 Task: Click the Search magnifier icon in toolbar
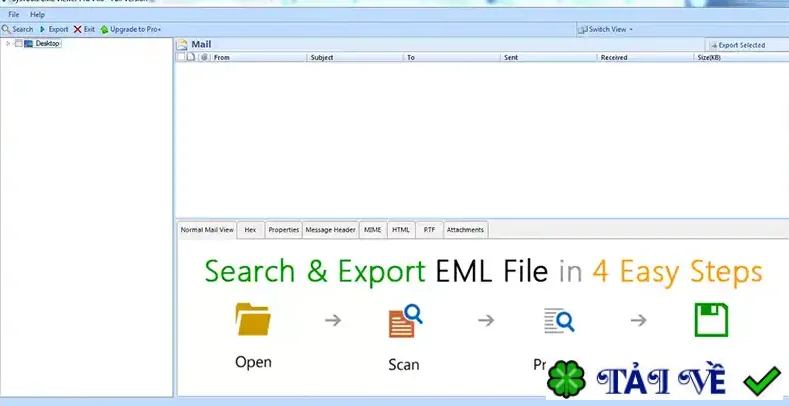tap(6, 29)
